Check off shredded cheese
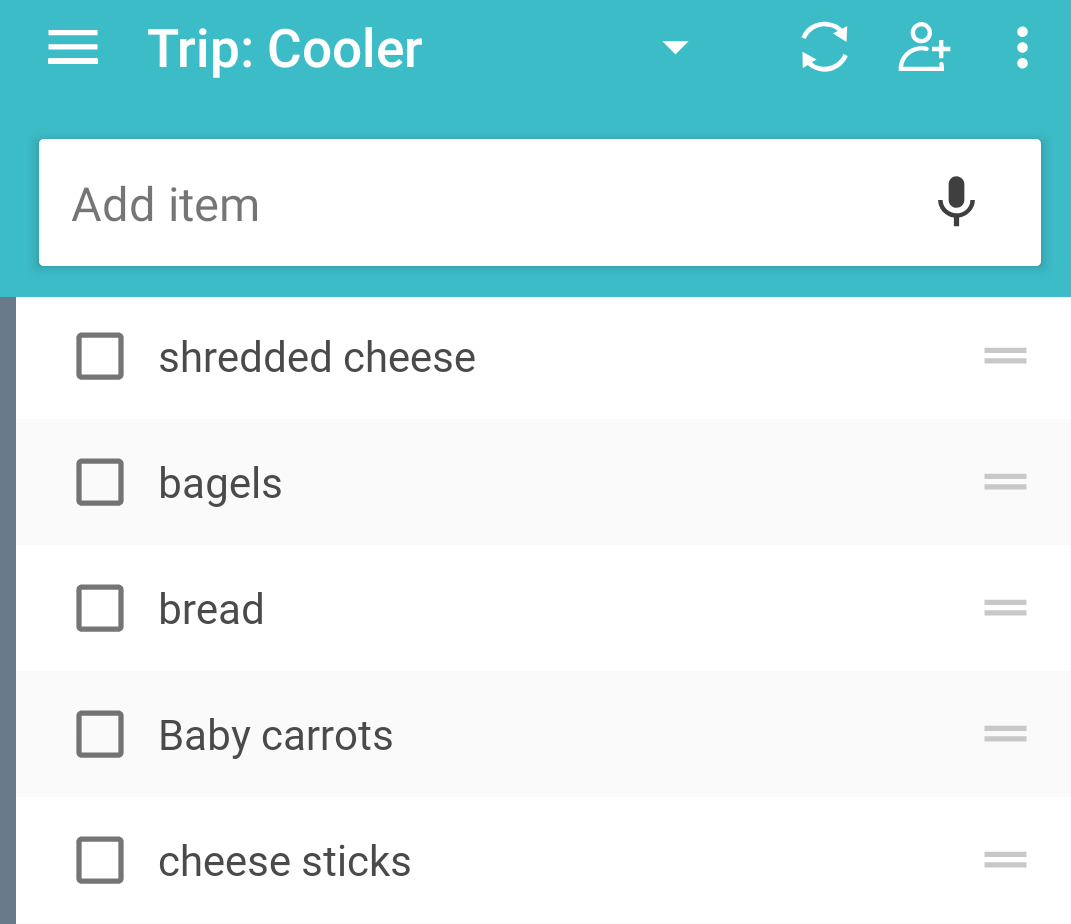This screenshot has width=1071, height=924. 100,356
